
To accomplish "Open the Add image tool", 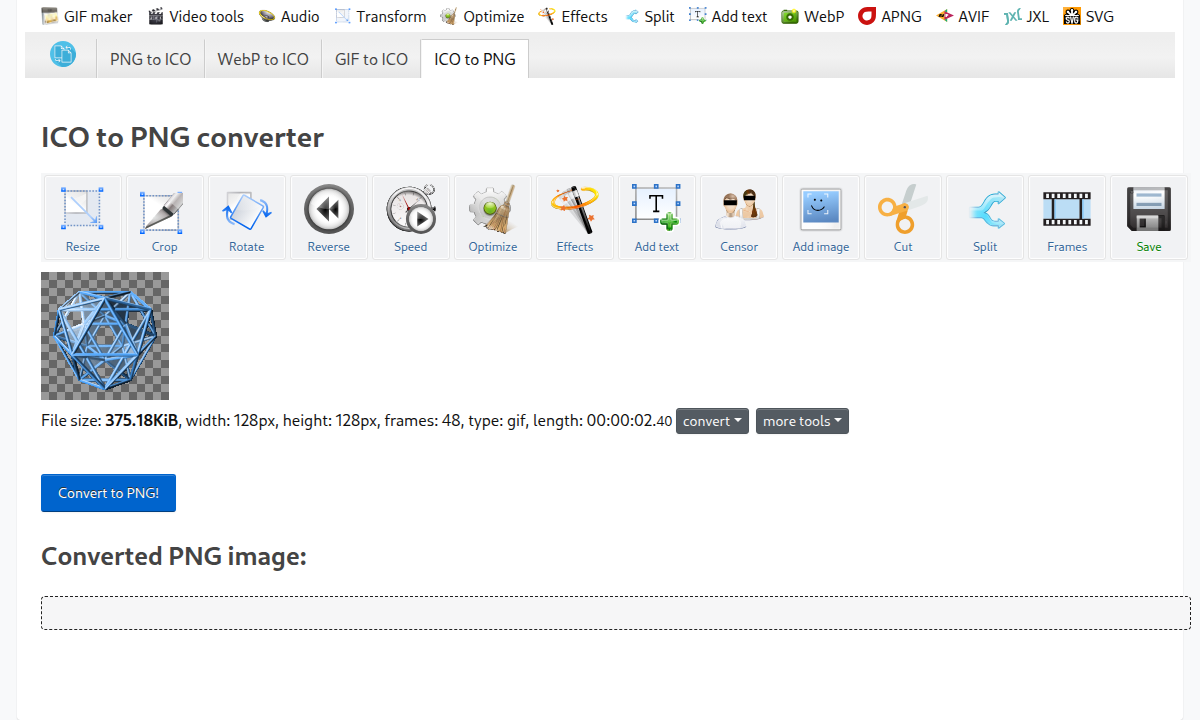I will (821, 218).
